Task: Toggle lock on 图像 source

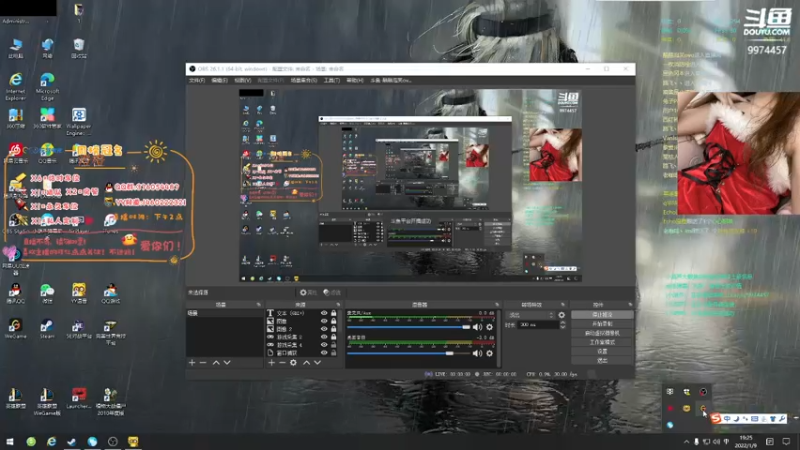Action: click(334, 321)
